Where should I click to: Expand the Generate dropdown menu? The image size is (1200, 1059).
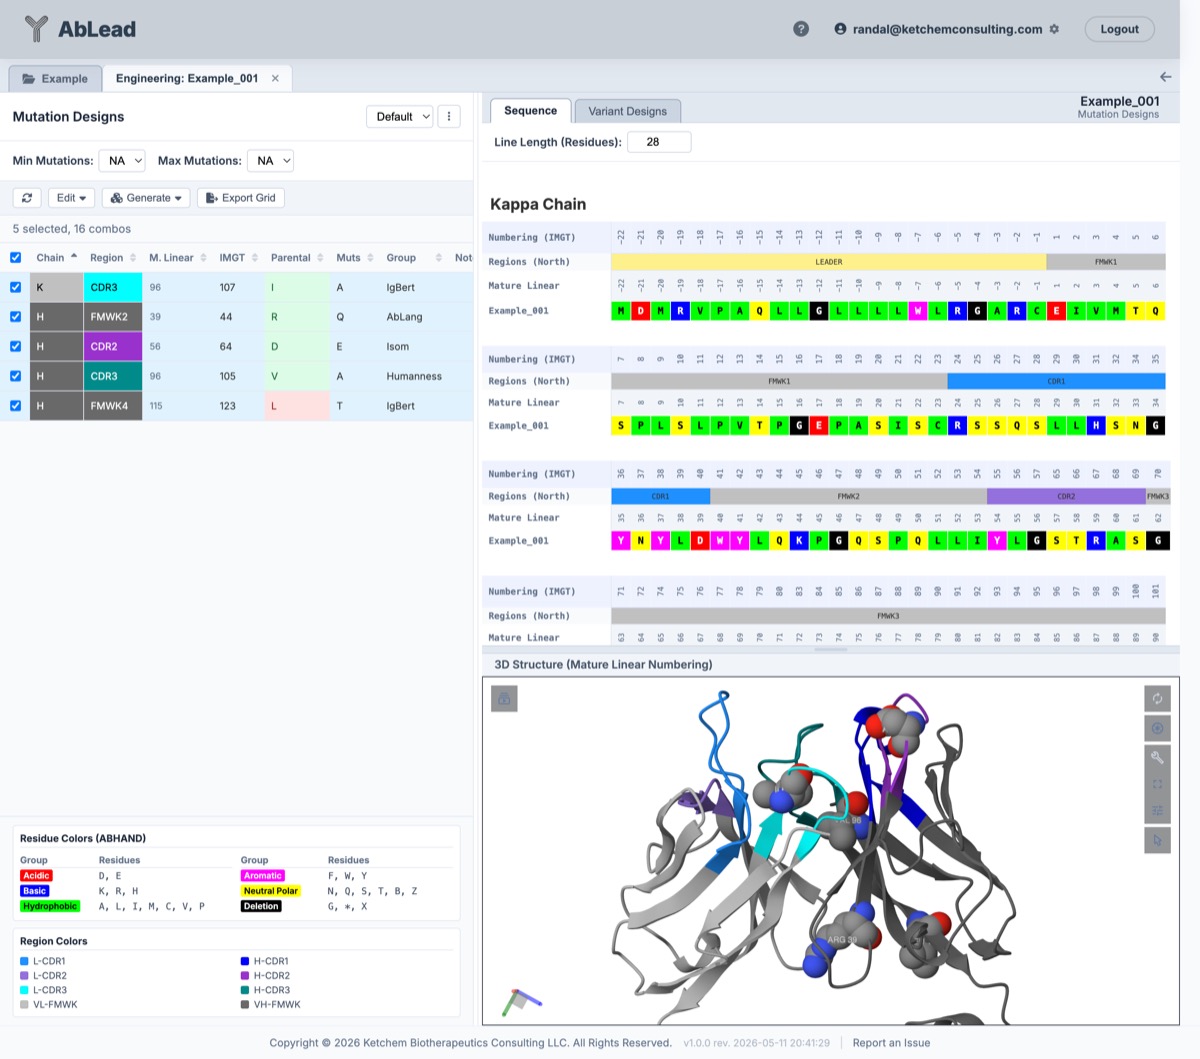146,198
